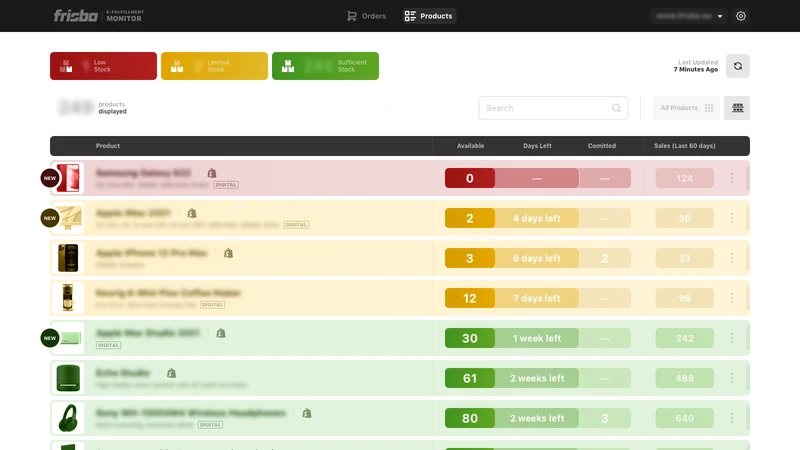Click the available count 30 cell

click(x=469, y=338)
